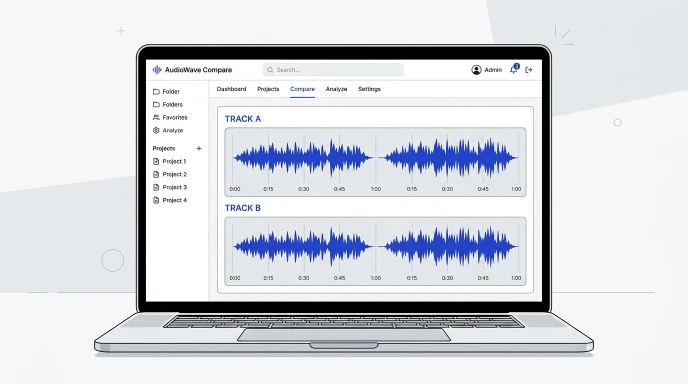Viewport: 688px width, 384px height.
Task: Go to the Settings tab
Action: (x=369, y=89)
